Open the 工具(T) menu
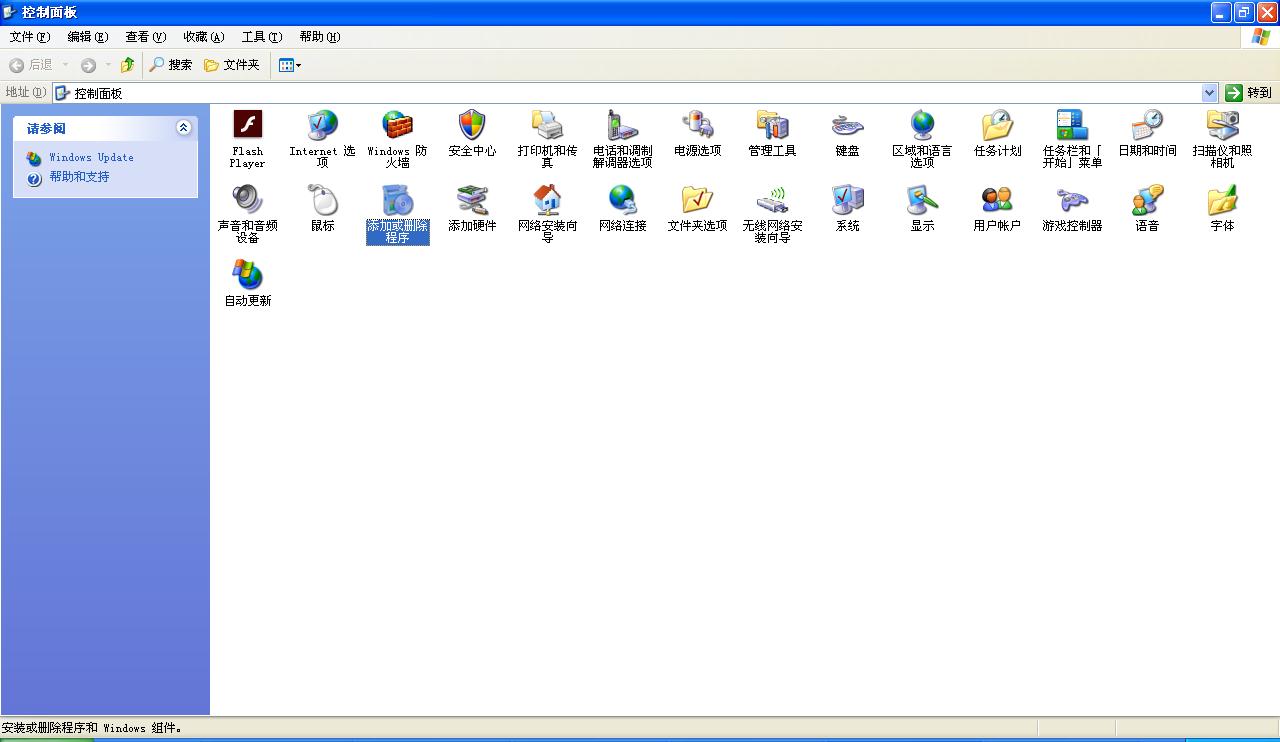The width and height of the screenshot is (1280, 742). pyautogui.click(x=261, y=37)
